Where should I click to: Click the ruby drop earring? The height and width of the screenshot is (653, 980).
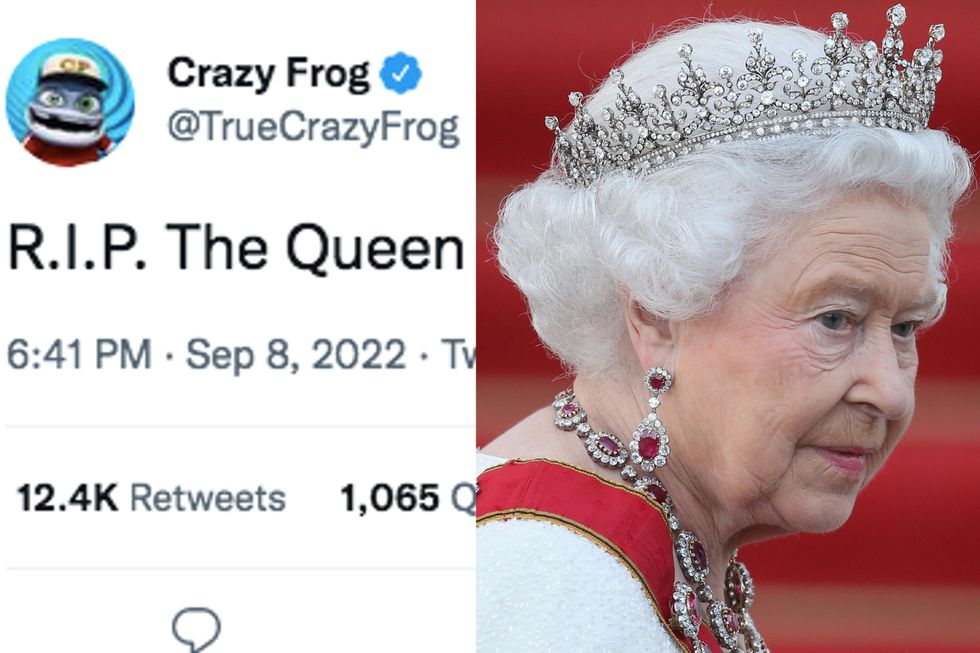(653, 425)
